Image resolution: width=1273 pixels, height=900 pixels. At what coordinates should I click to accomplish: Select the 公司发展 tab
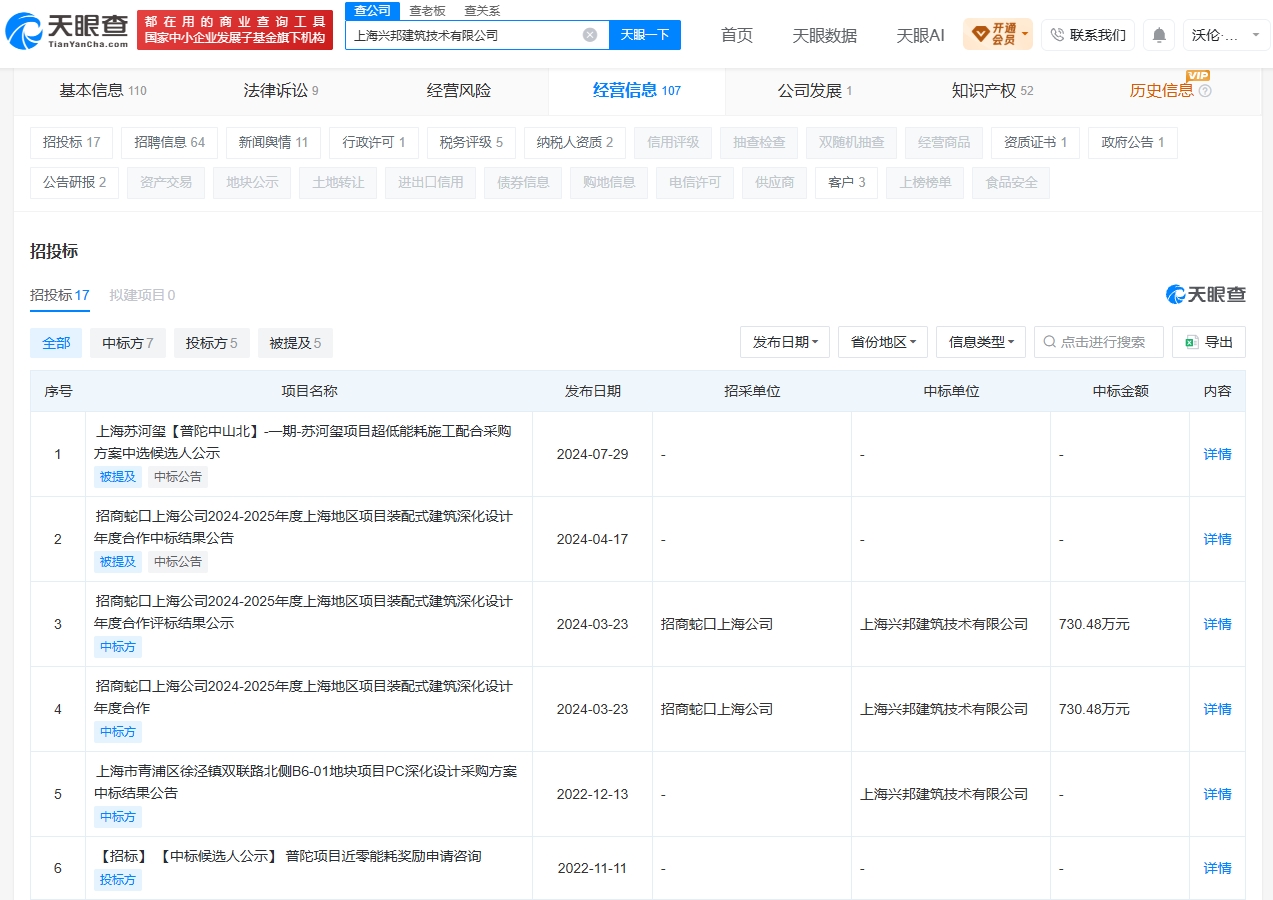coord(815,91)
